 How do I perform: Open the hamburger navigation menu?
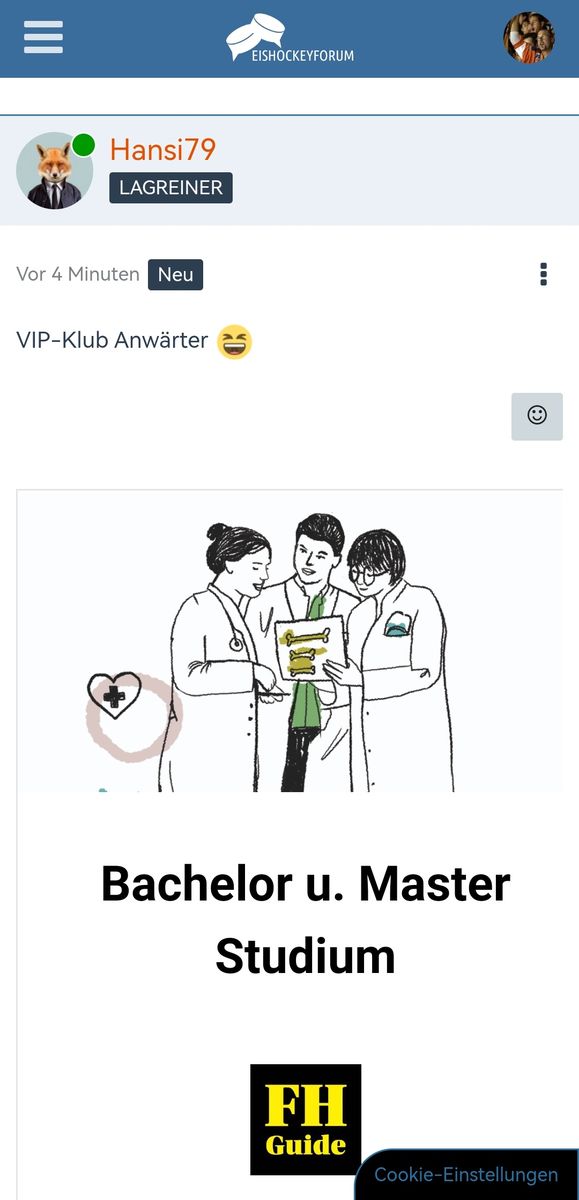pyautogui.click(x=43, y=38)
